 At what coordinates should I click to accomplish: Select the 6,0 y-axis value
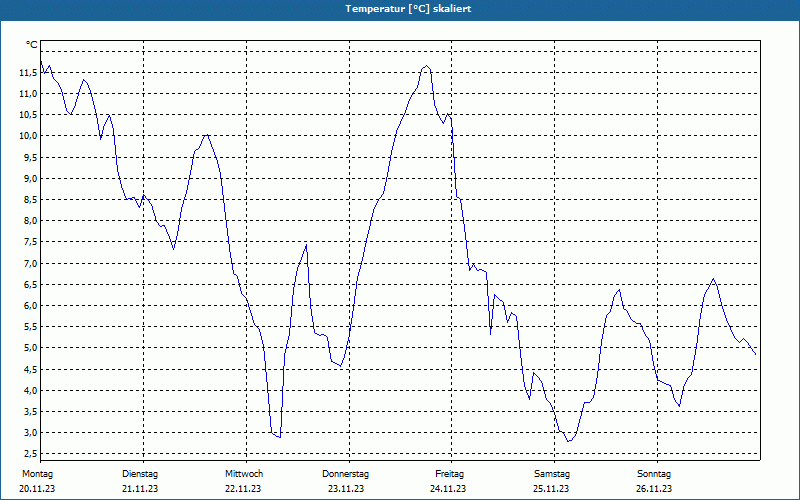point(30,306)
